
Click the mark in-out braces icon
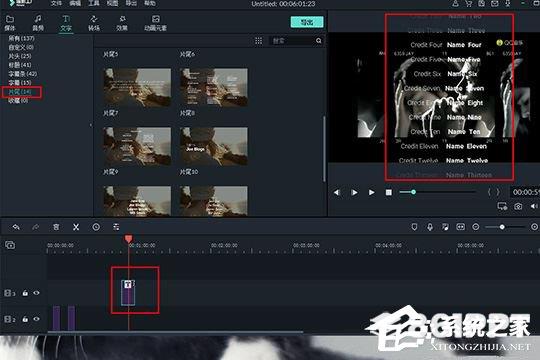(493, 192)
